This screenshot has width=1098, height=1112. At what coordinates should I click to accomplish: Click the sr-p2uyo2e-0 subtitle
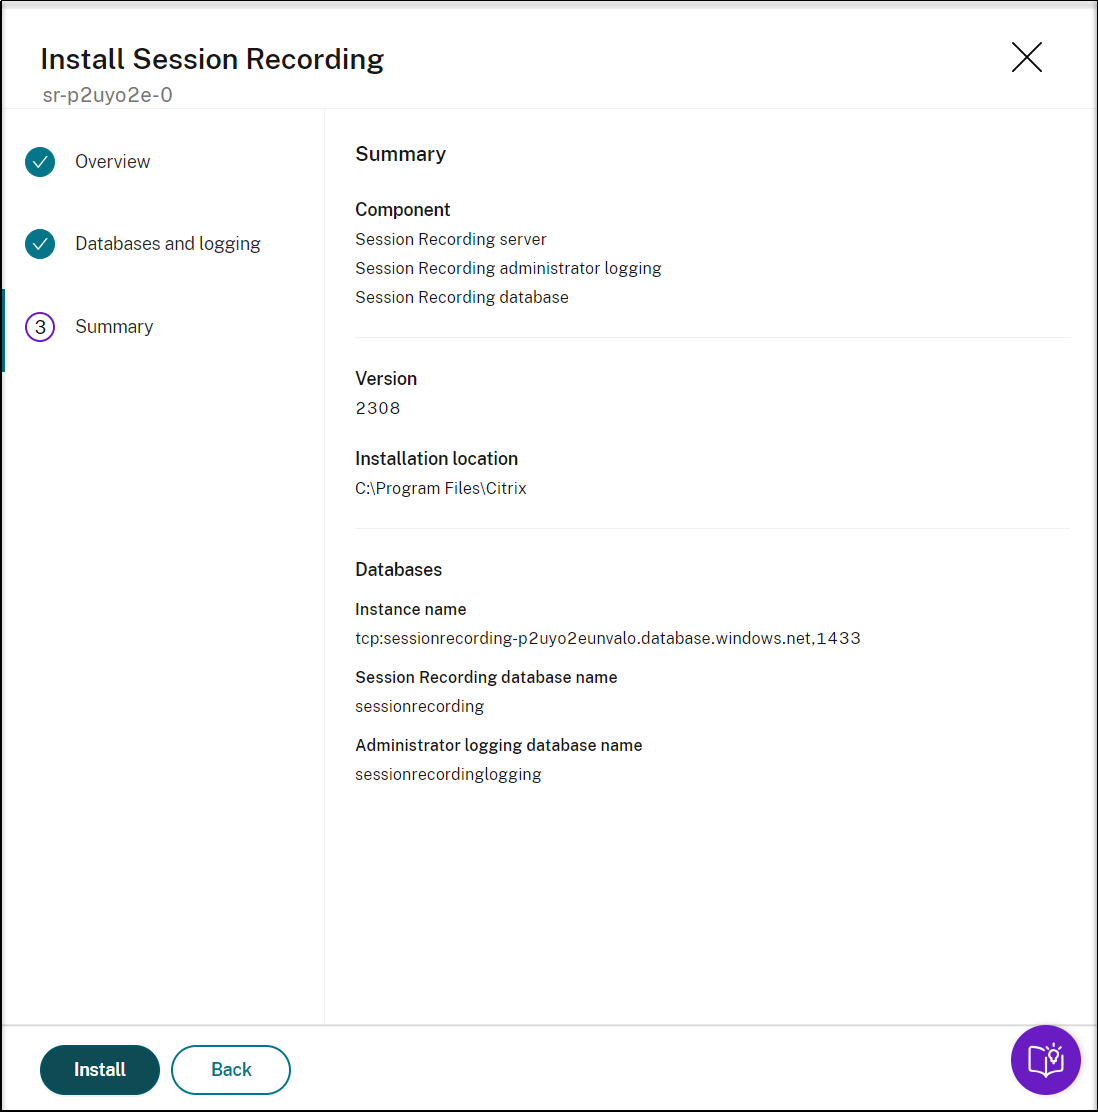107,95
